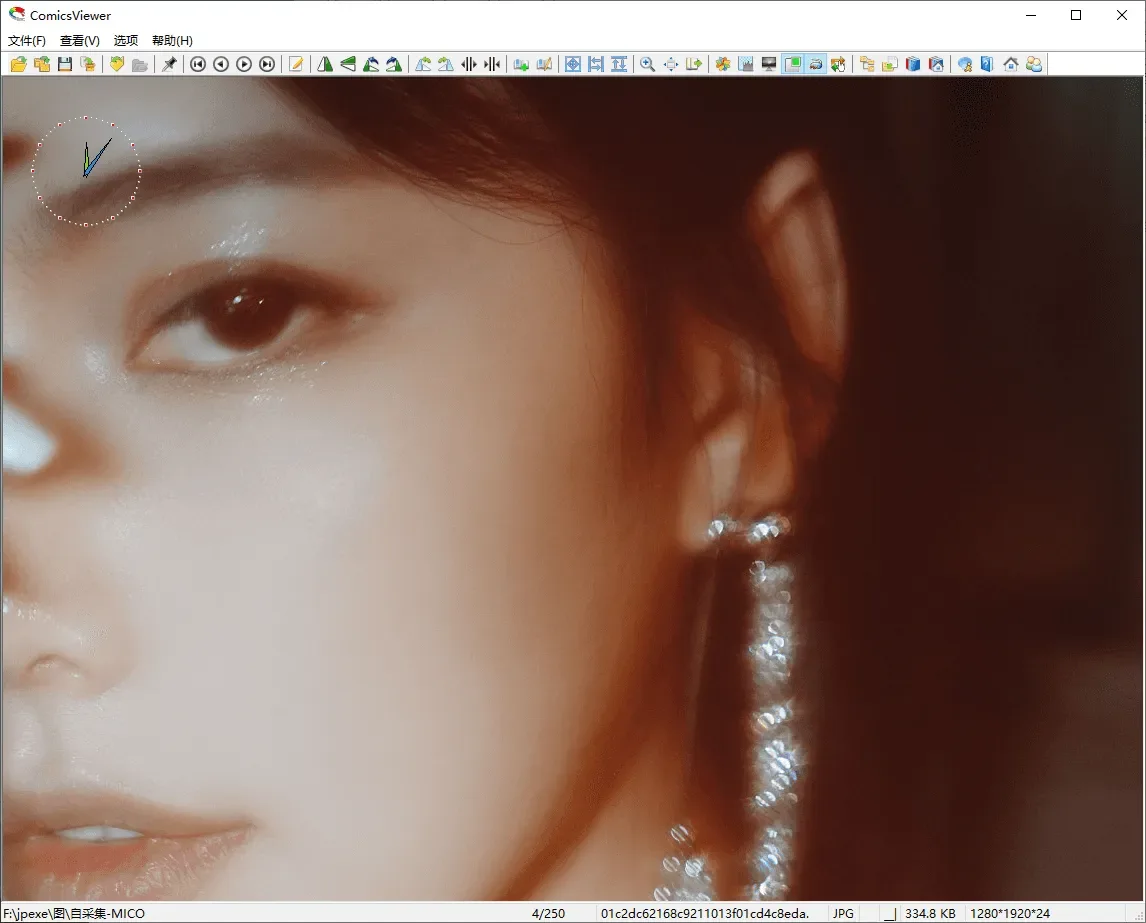
Task: Go to the previous image
Action: (221, 64)
